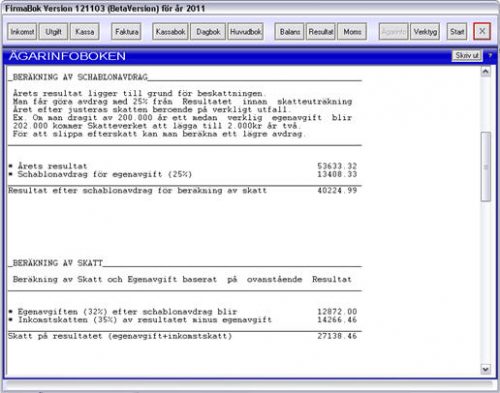Open the Inkomst section
The height and width of the screenshot is (393, 500).
coord(22,32)
